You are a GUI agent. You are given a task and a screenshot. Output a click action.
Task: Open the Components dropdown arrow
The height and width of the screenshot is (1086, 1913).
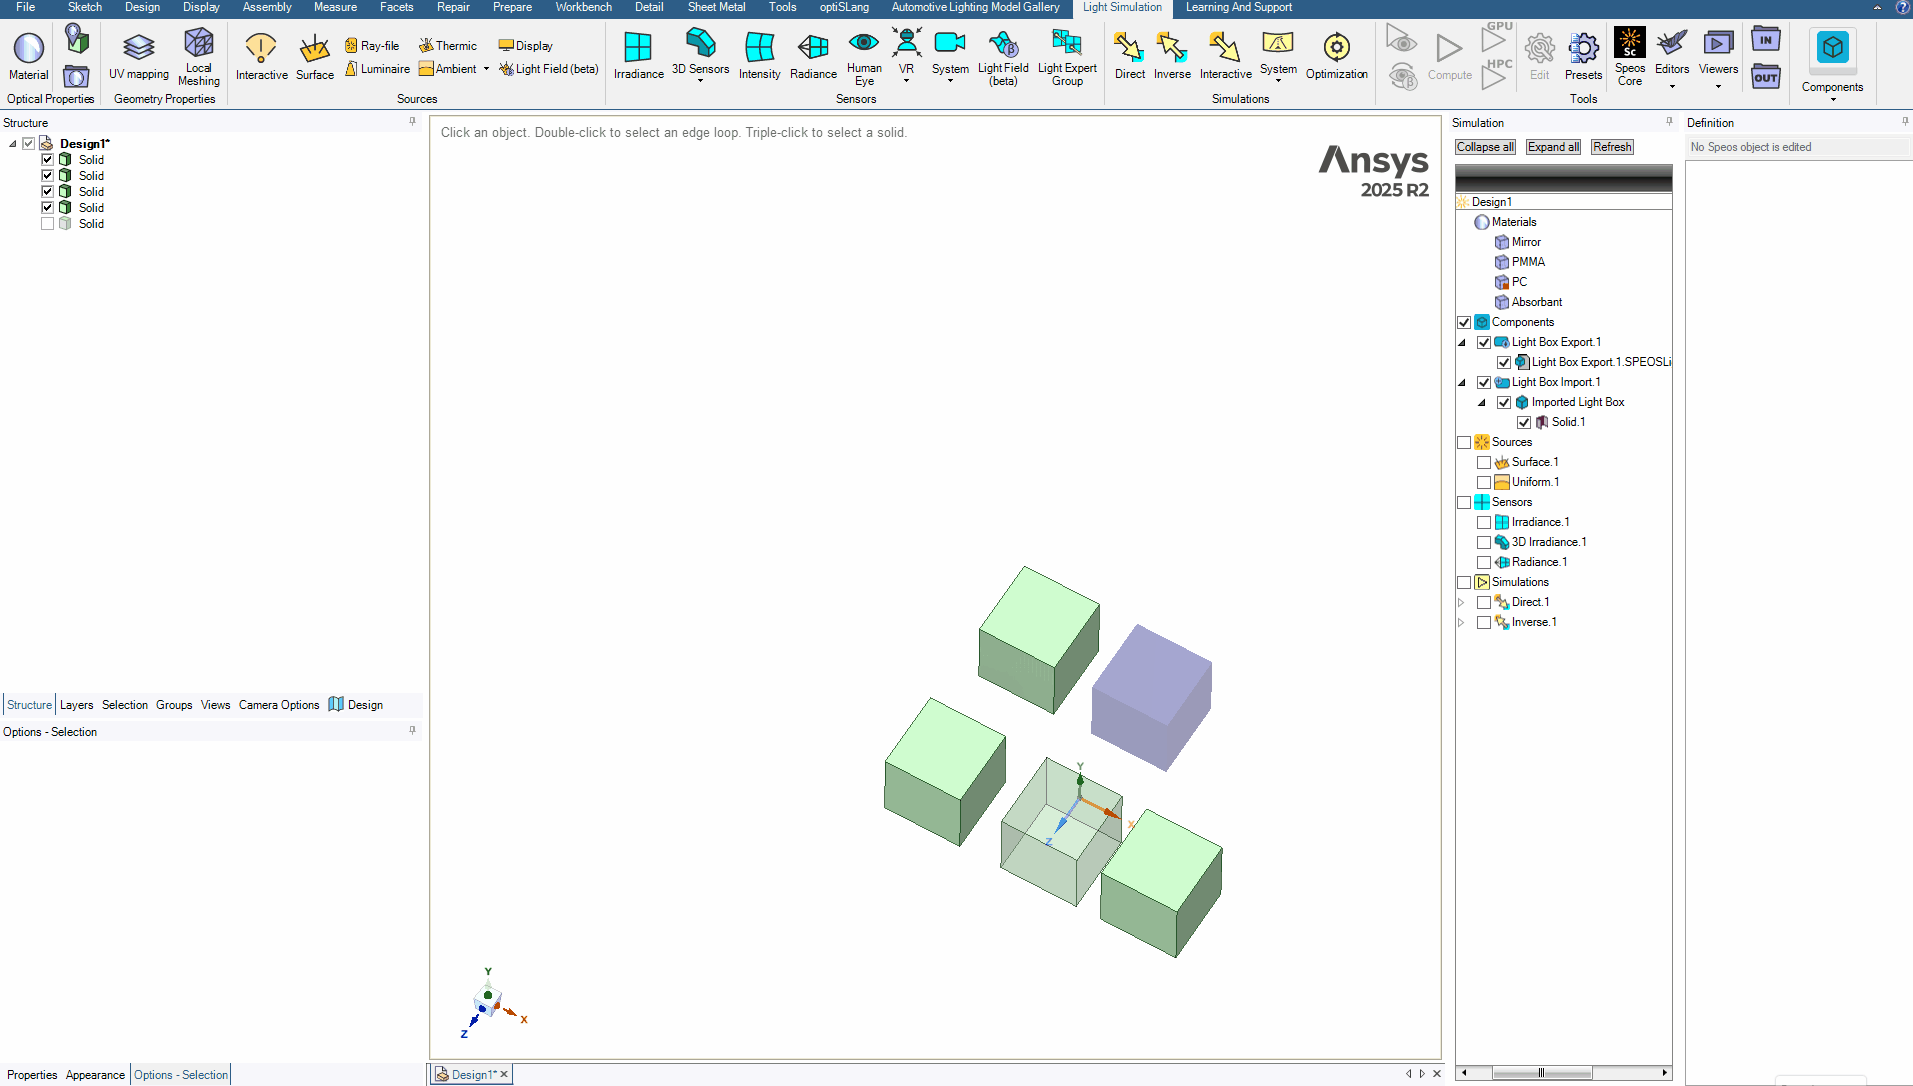pyautogui.click(x=1832, y=99)
